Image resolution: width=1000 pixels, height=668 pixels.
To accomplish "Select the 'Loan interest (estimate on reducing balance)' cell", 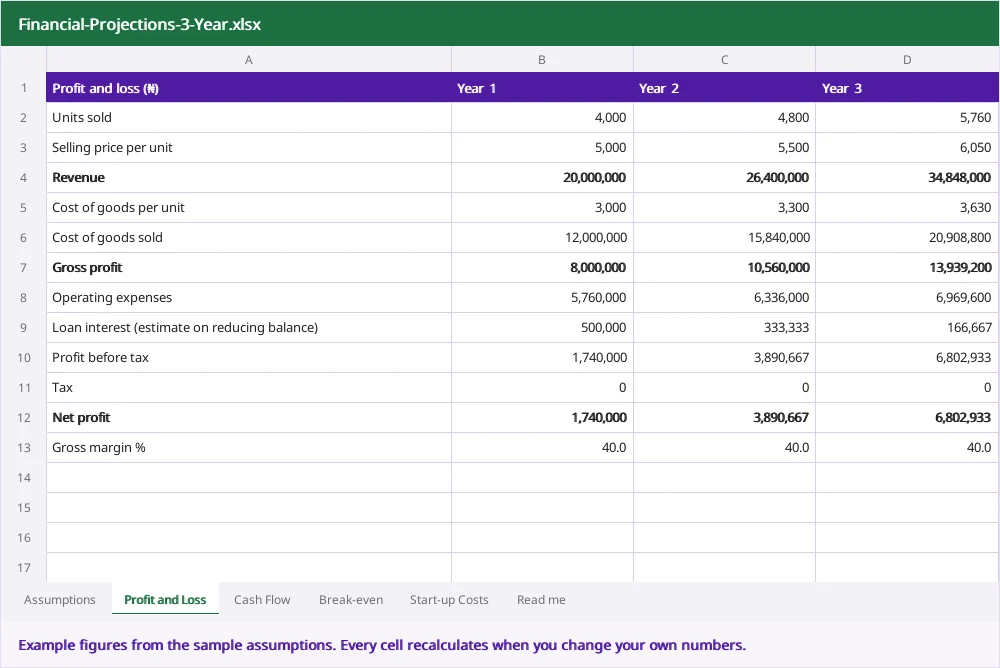I will [249, 327].
